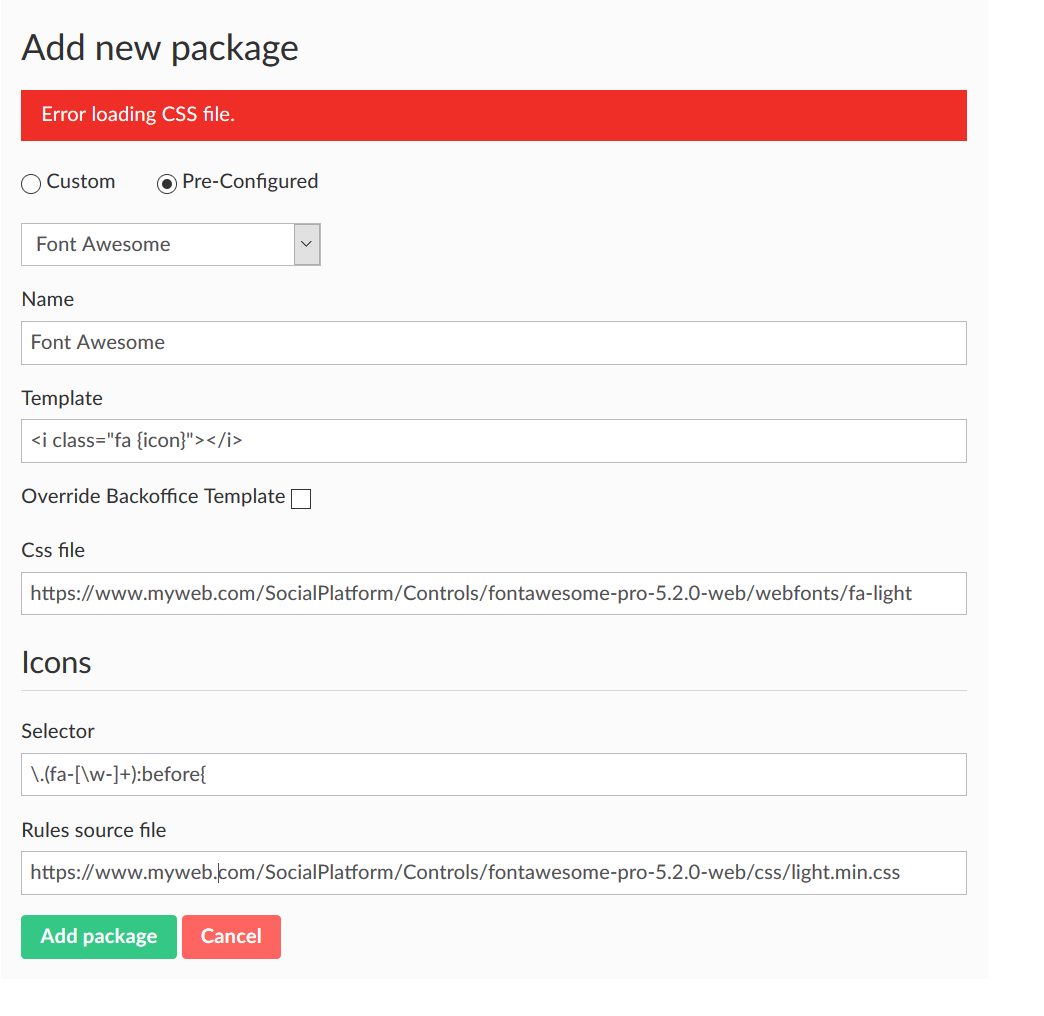Click into the Template input field

(493, 441)
